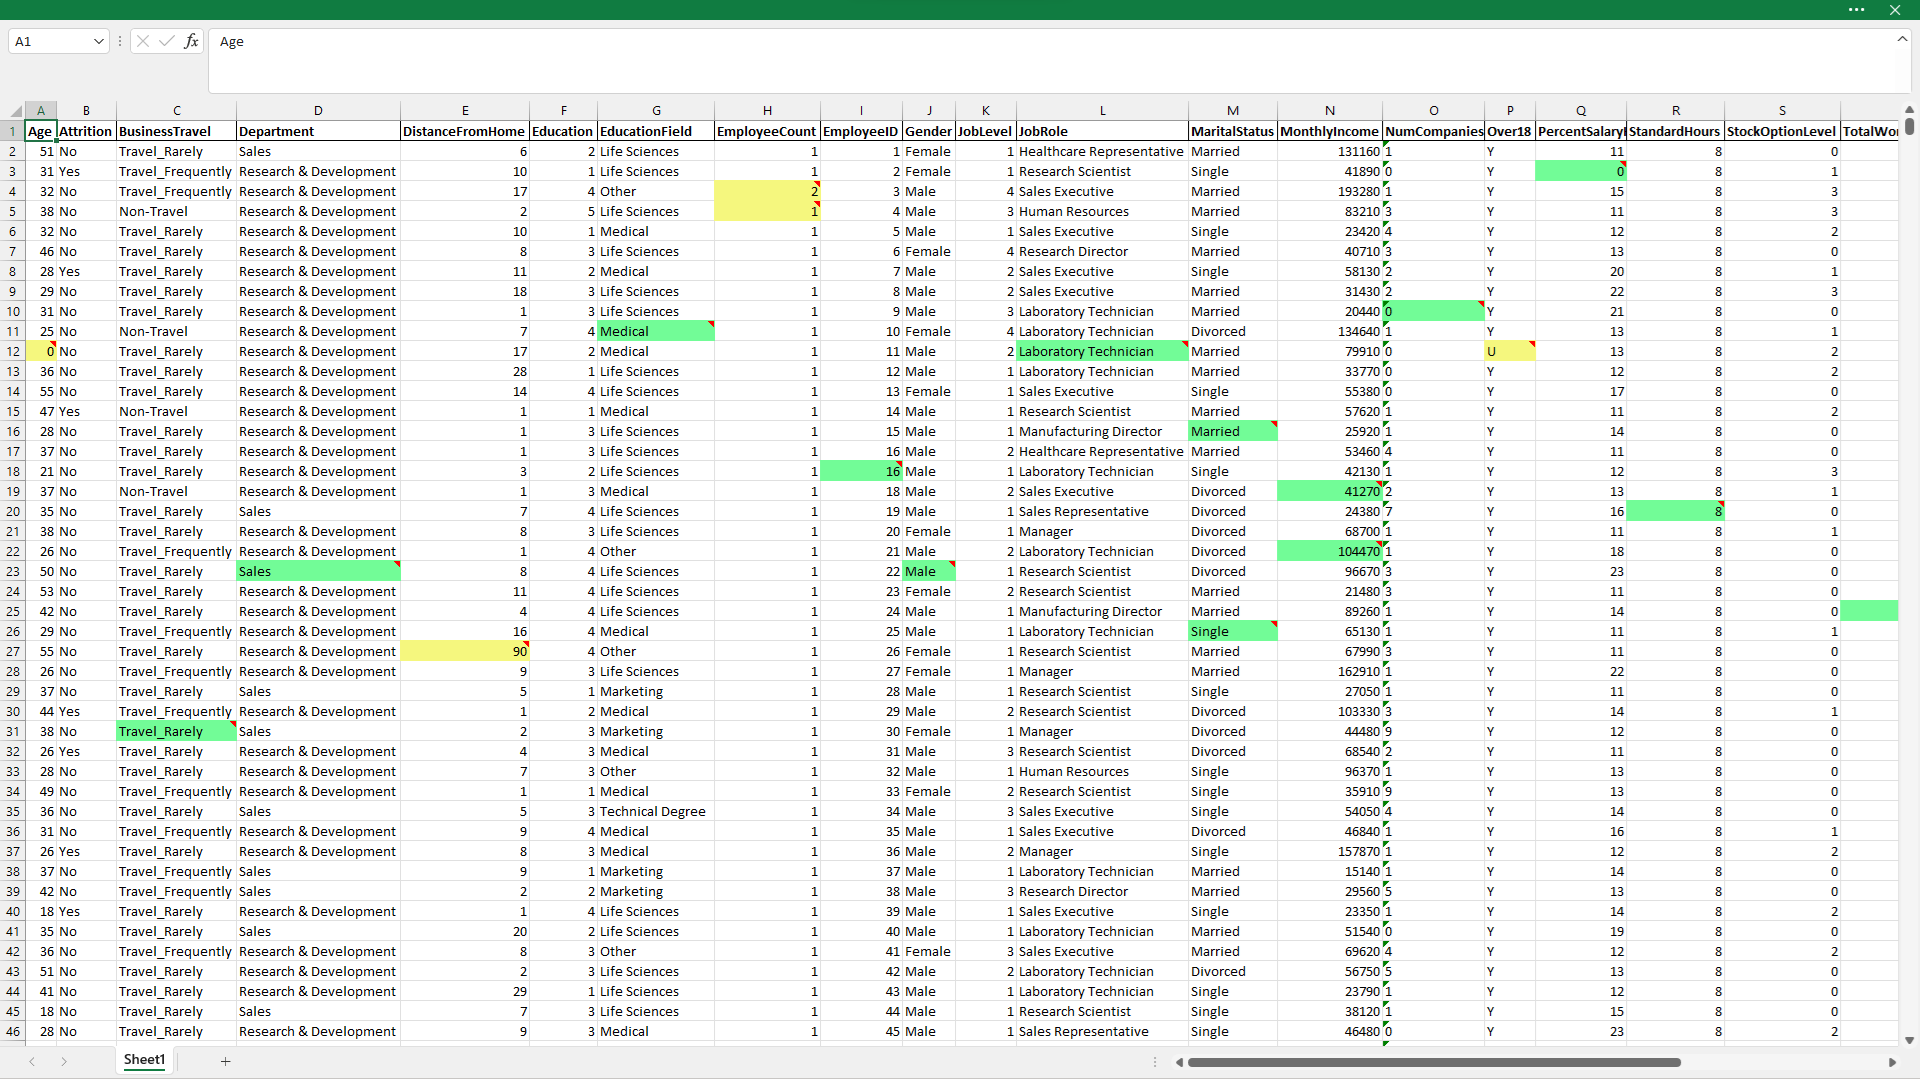The width and height of the screenshot is (1920, 1080).
Task: Click the yellow cell with value 90
Action: coord(465,651)
